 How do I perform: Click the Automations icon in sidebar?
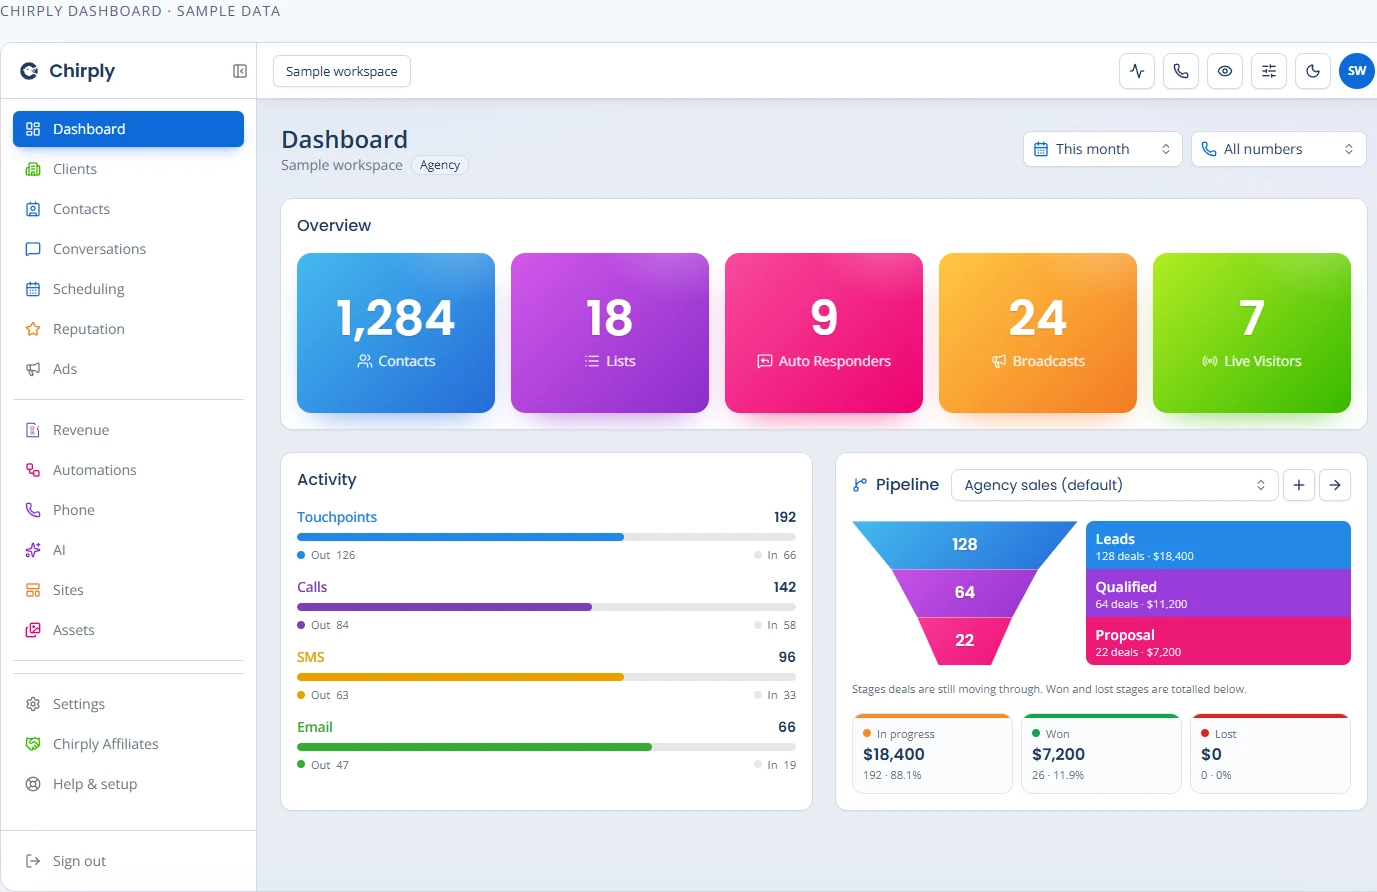point(33,470)
